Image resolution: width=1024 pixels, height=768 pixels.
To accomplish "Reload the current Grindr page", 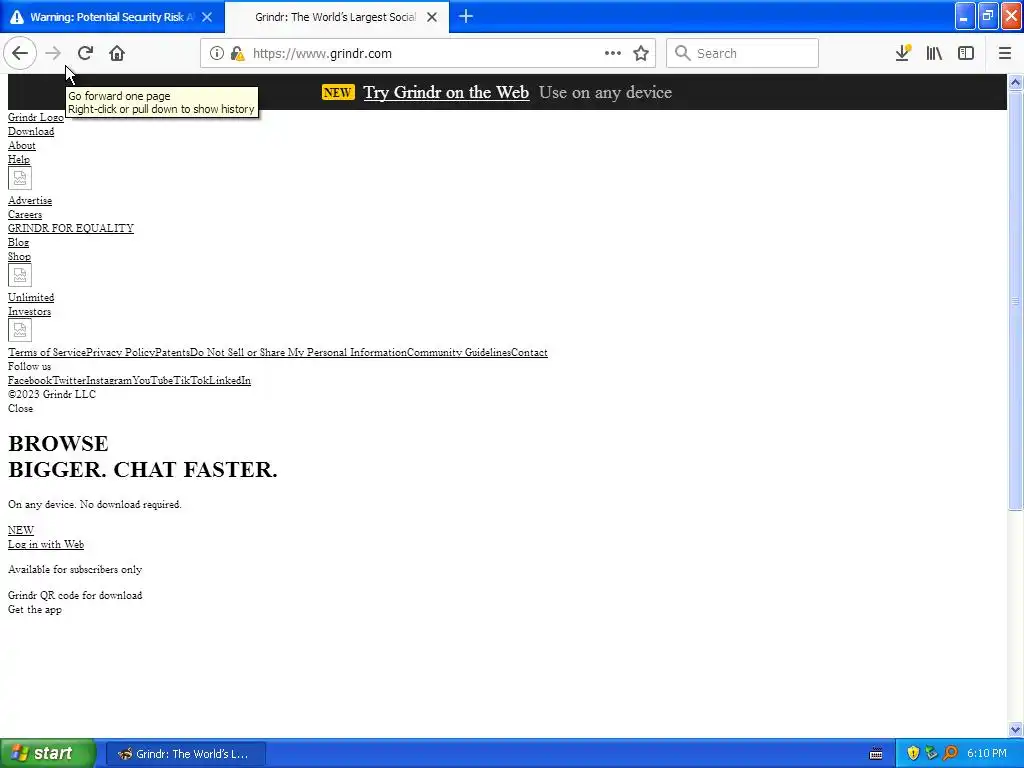I will click(85, 53).
